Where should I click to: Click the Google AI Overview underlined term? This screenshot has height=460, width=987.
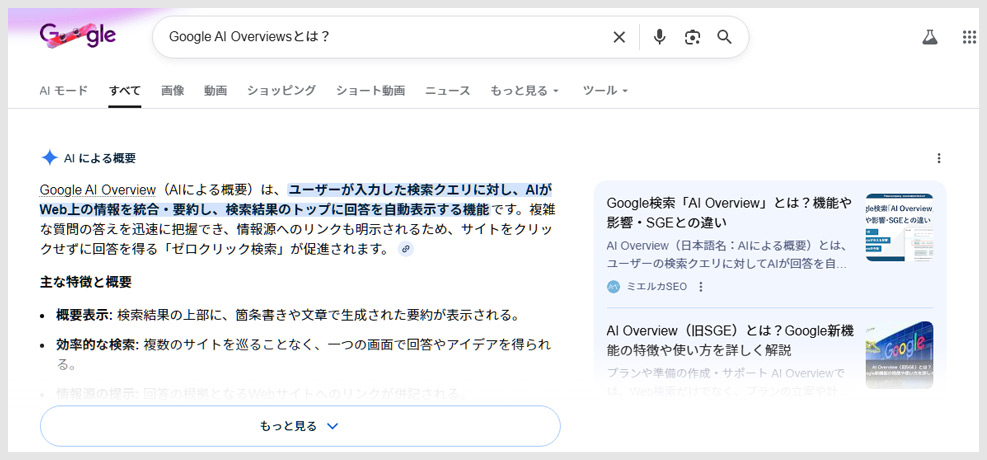pos(98,189)
